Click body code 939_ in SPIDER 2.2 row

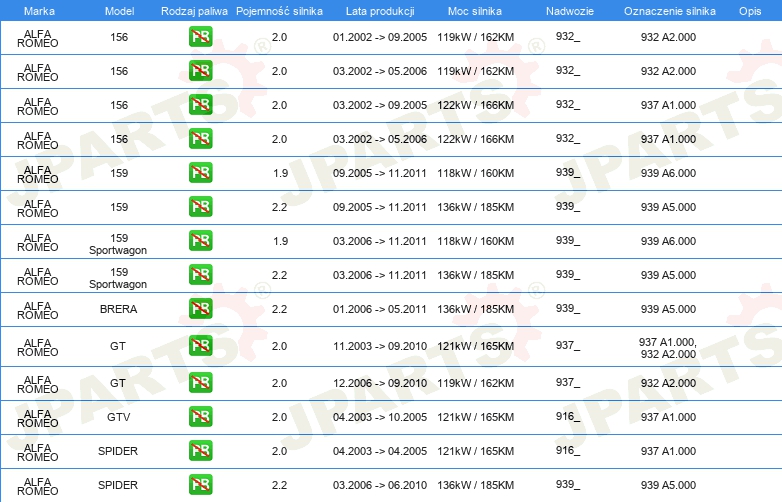[568, 484]
